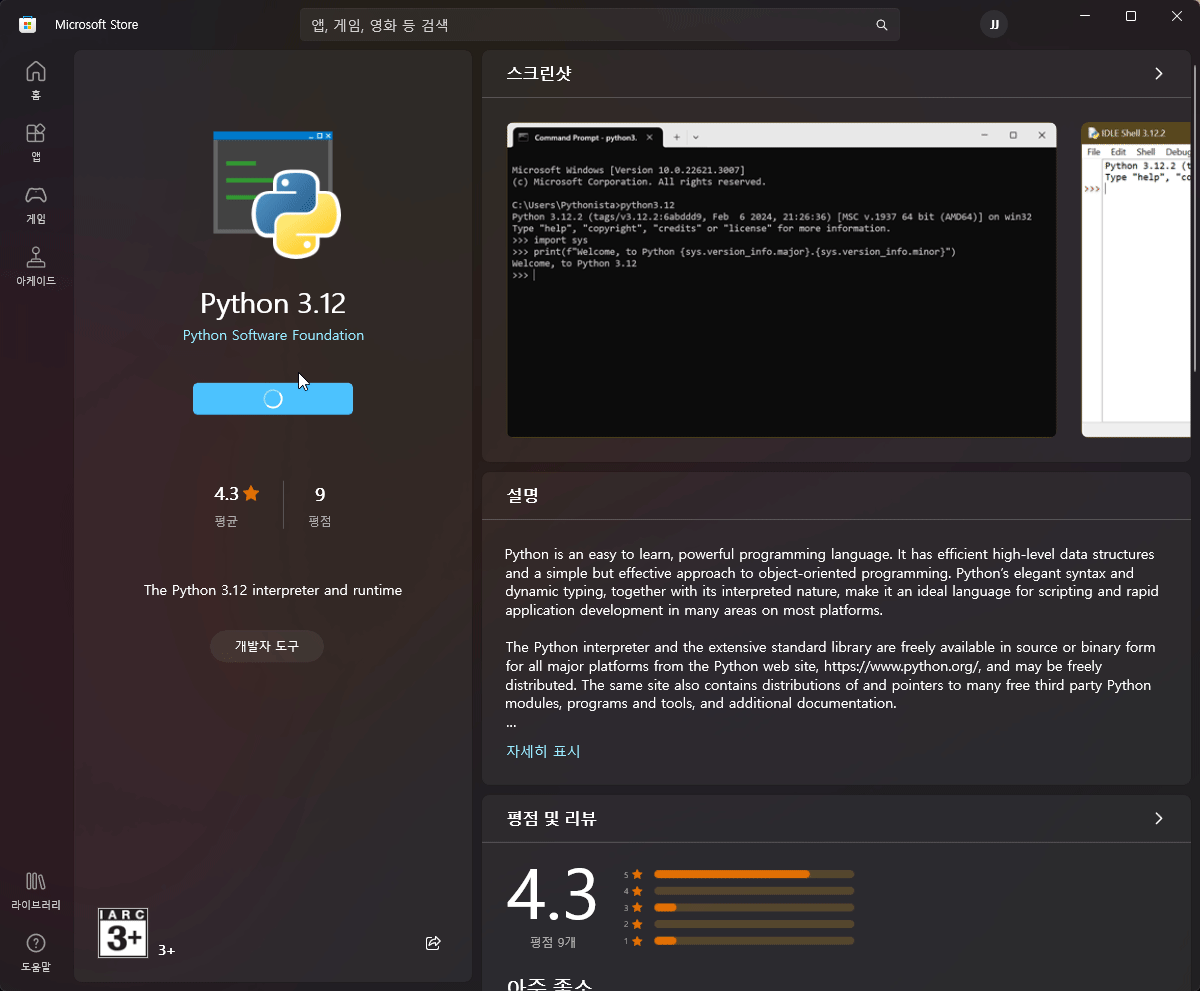
Task: Open the Microsoft Store logo icon
Action: [x=26, y=24]
